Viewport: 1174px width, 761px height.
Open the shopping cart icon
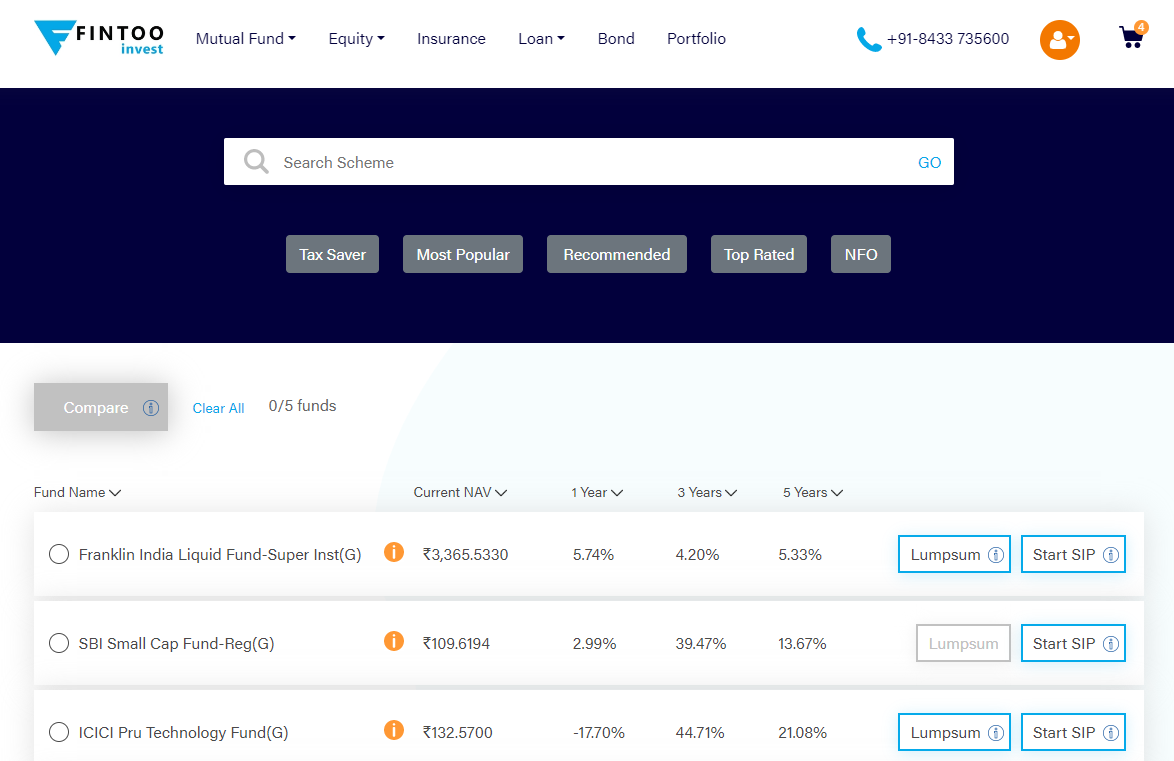(1131, 37)
